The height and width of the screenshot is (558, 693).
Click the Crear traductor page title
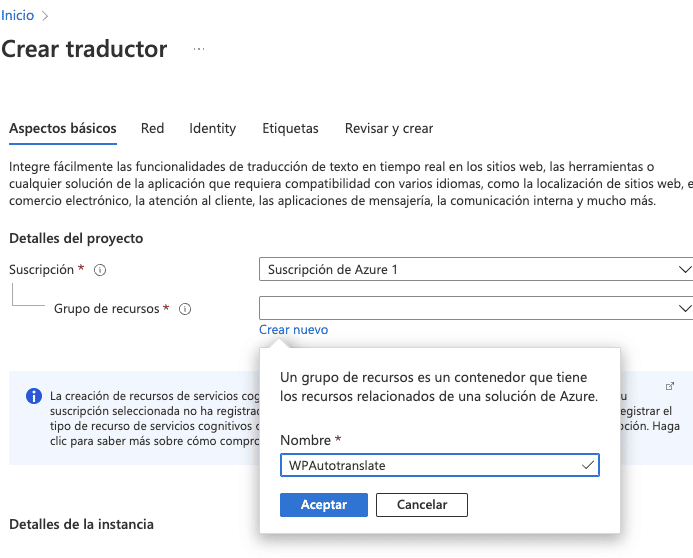(84, 49)
